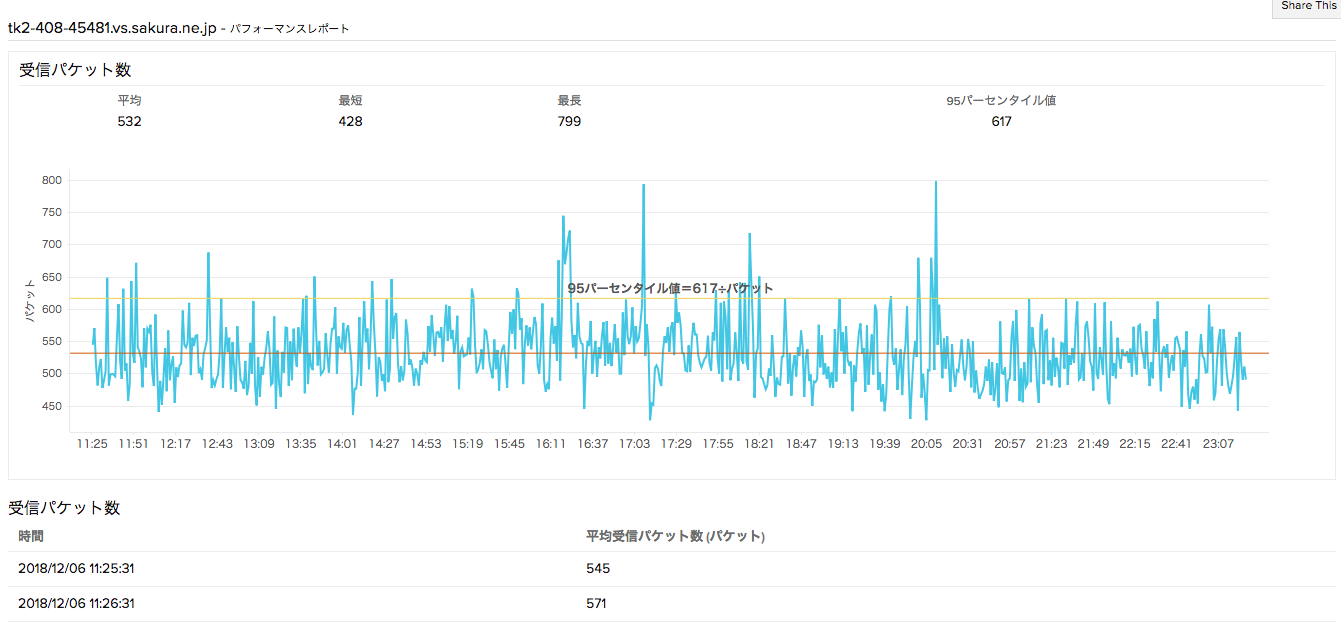Click the 最短 stat label
Screen dimensions: 1341x625
coord(350,101)
